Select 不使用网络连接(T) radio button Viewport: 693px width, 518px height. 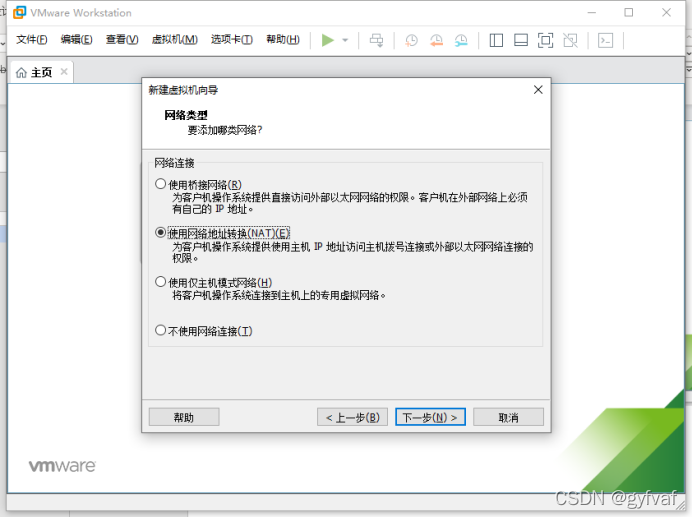click(160, 330)
